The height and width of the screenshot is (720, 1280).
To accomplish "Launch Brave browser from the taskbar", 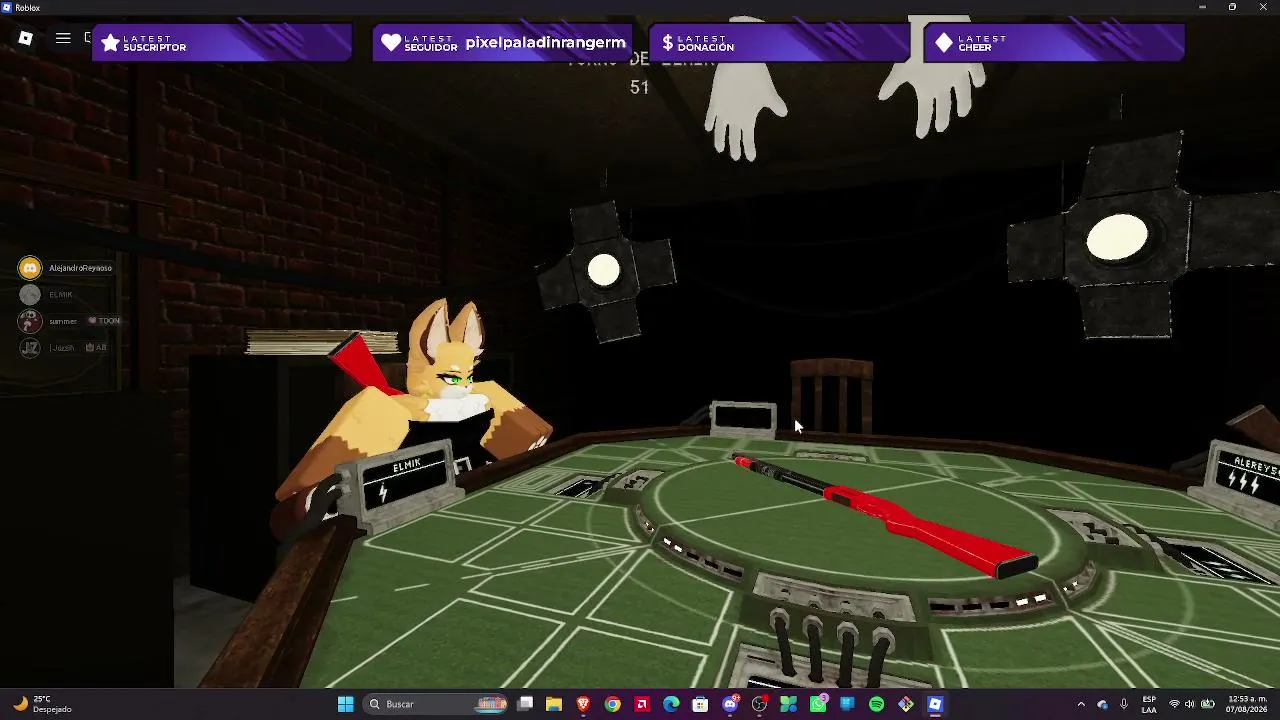I will click(x=583, y=704).
